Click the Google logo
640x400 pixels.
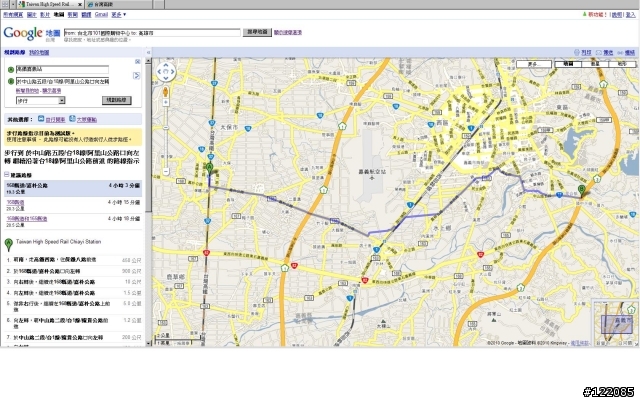click(x=23, y=33)
